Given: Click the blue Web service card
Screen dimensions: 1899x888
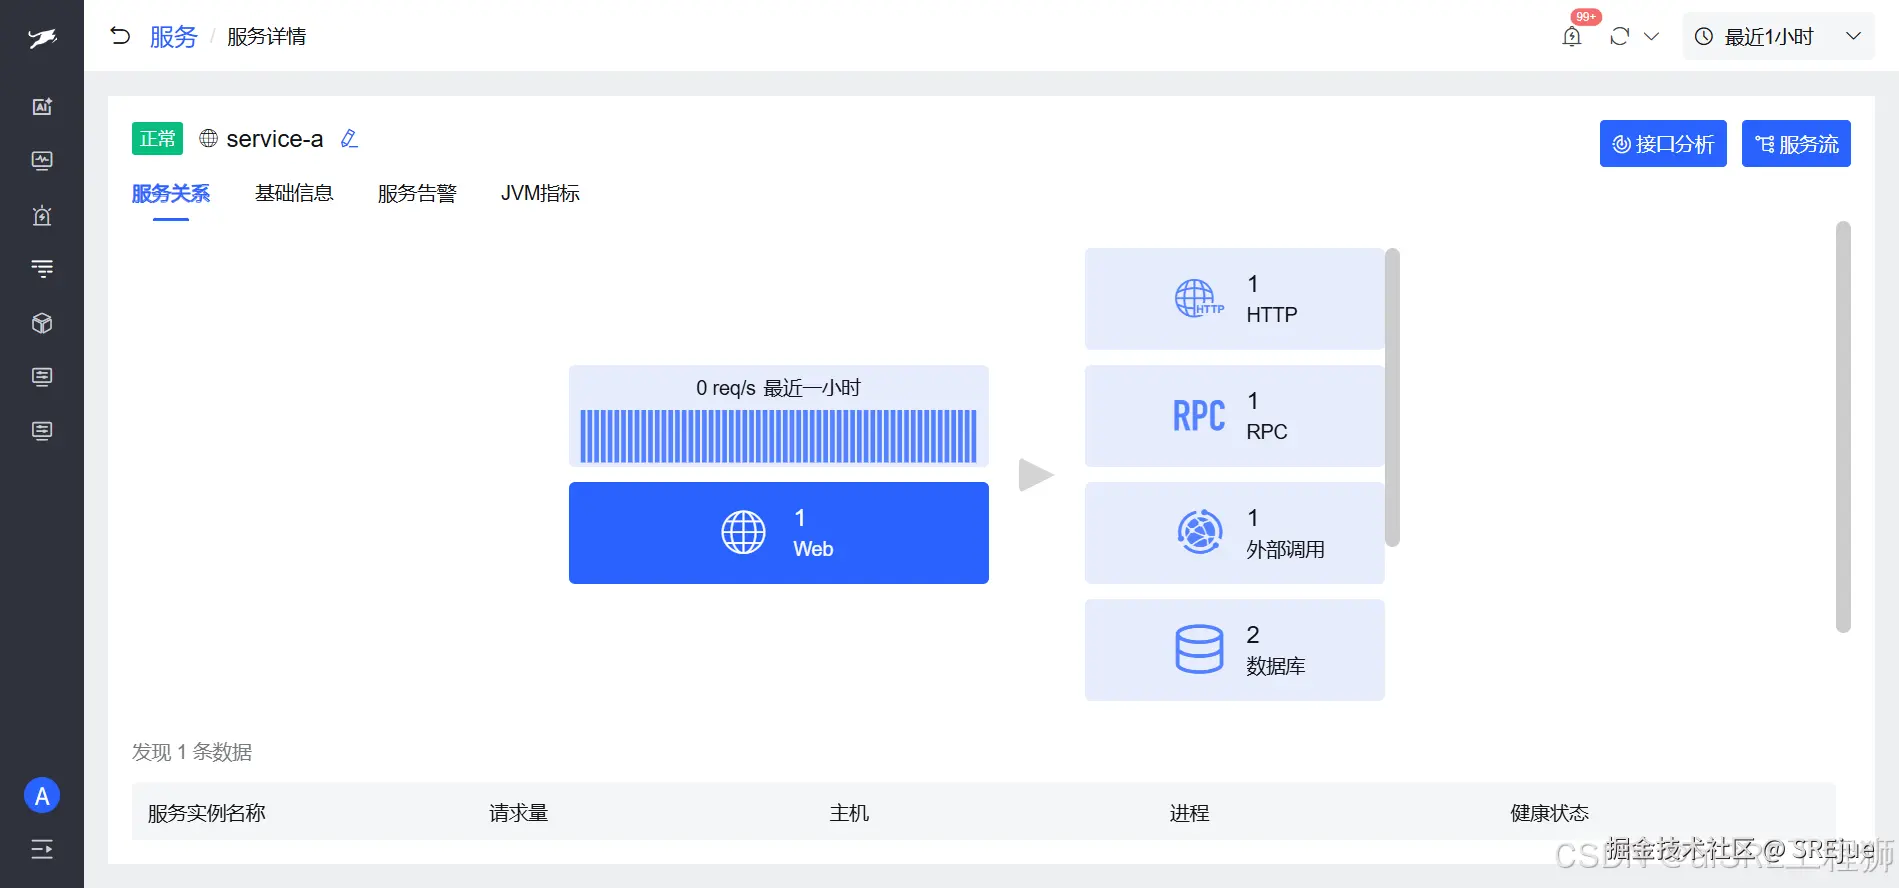Looking at the screenshot, I should pyautogui.click(x=779, y=533).
